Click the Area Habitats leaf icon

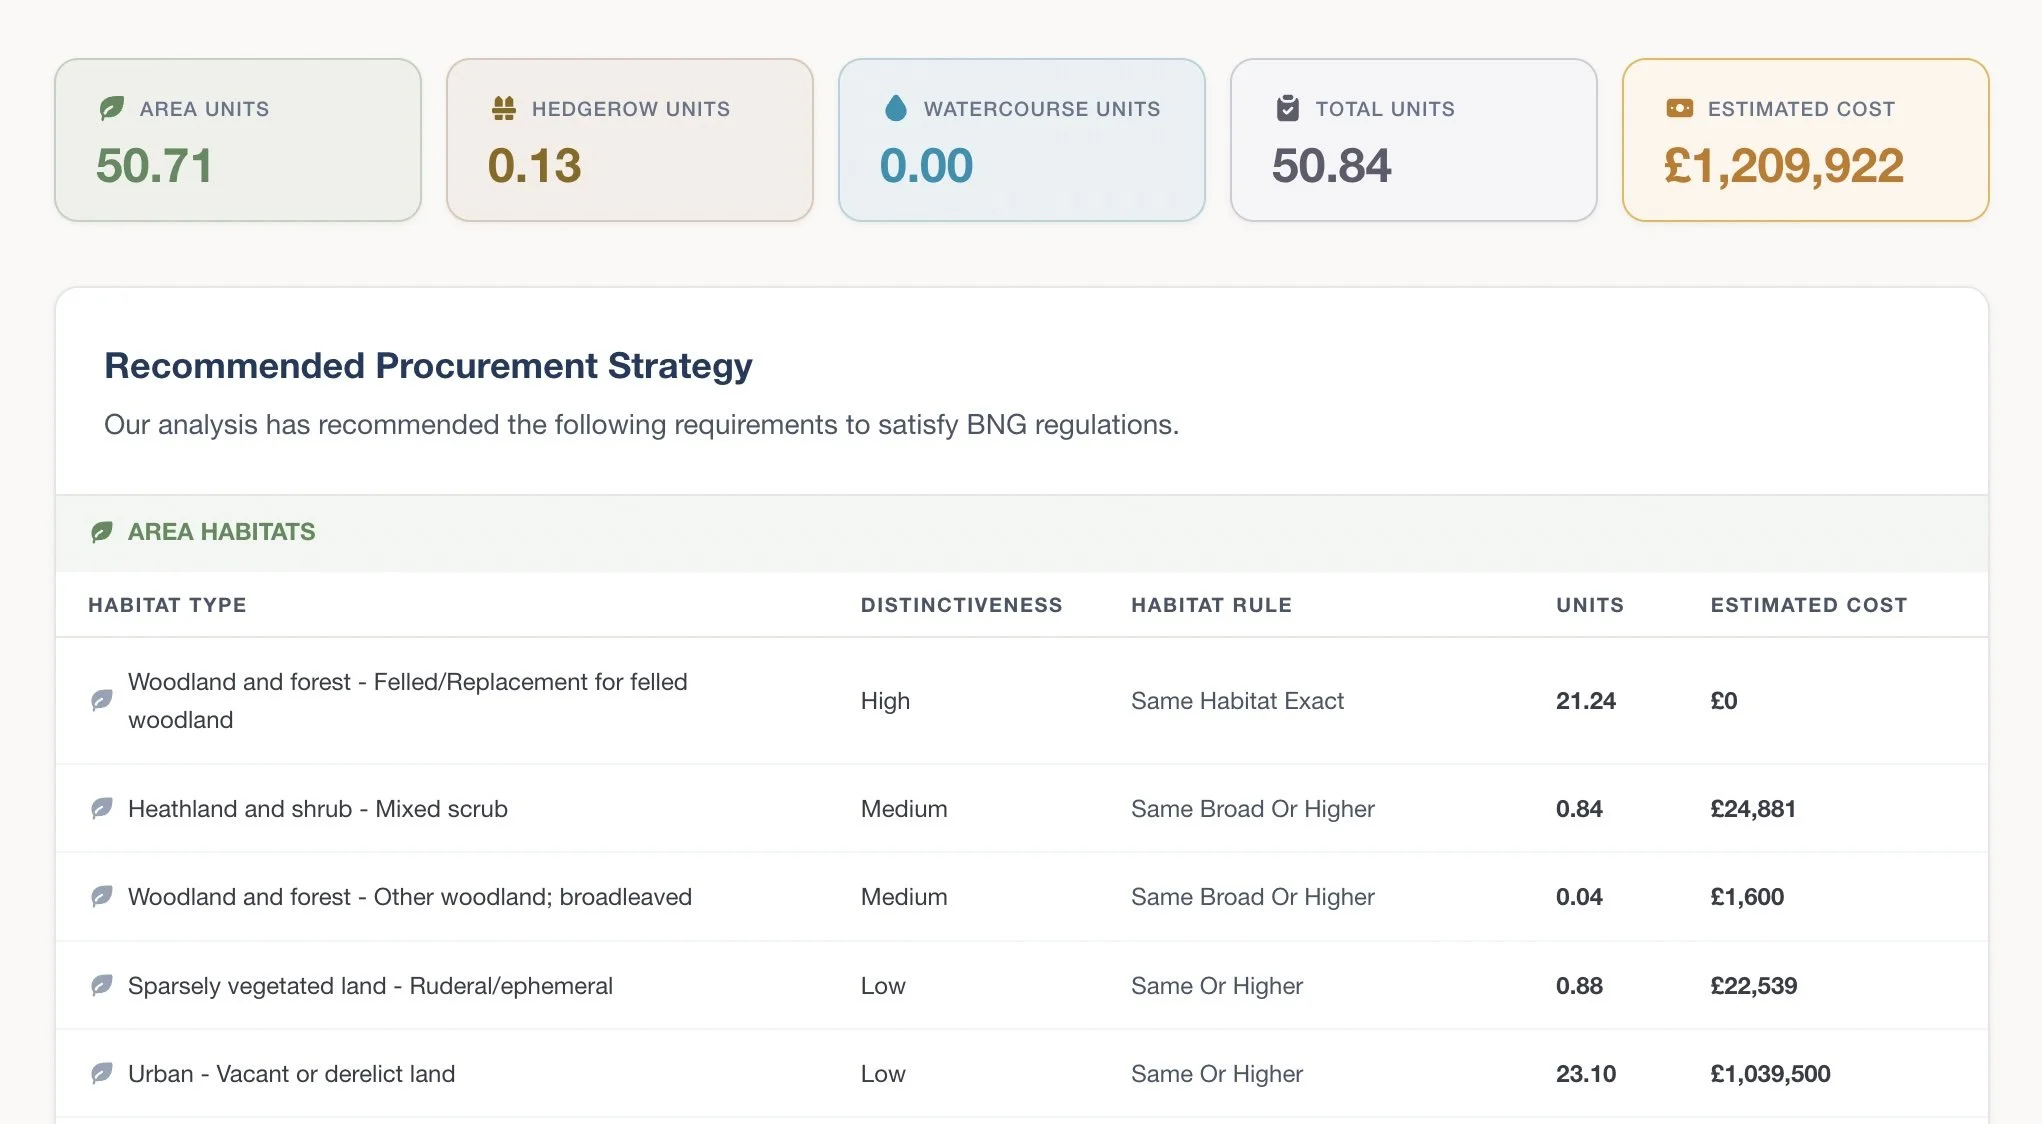tap(102, 532)
